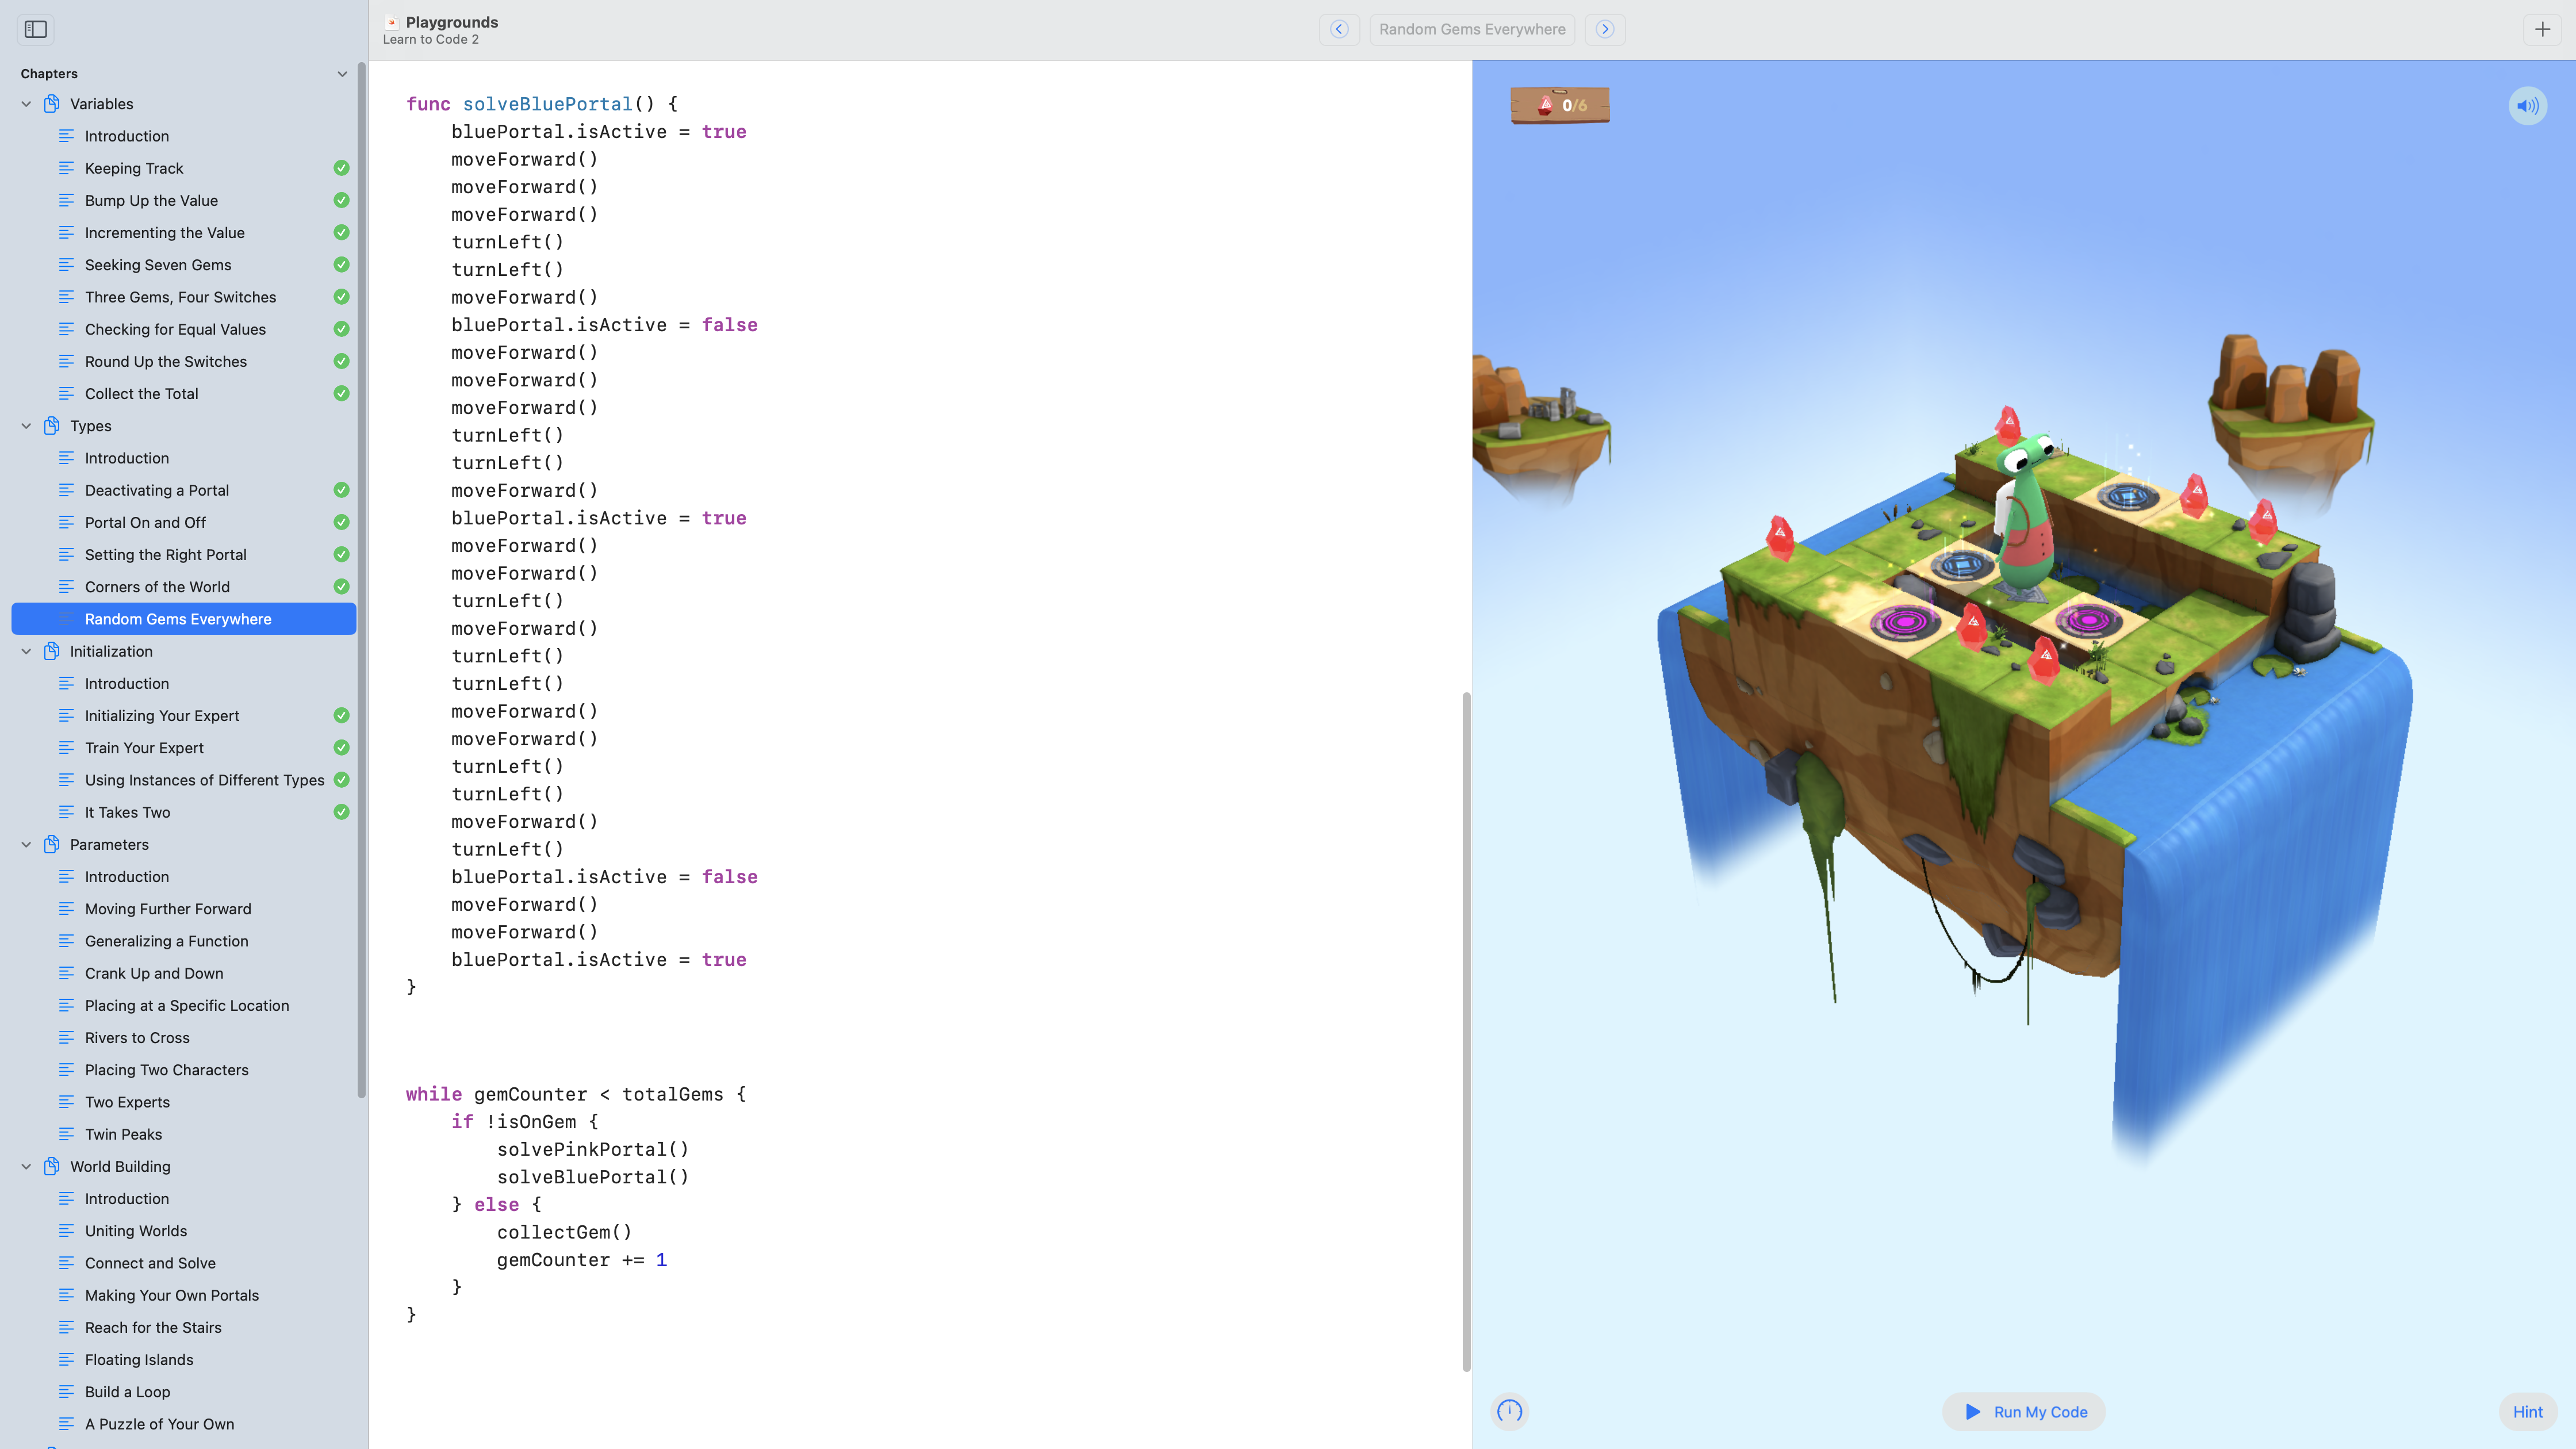Open Checking for Equal Values page
This screenshot has height=1449, width=2576.
(x=184, y=329)
